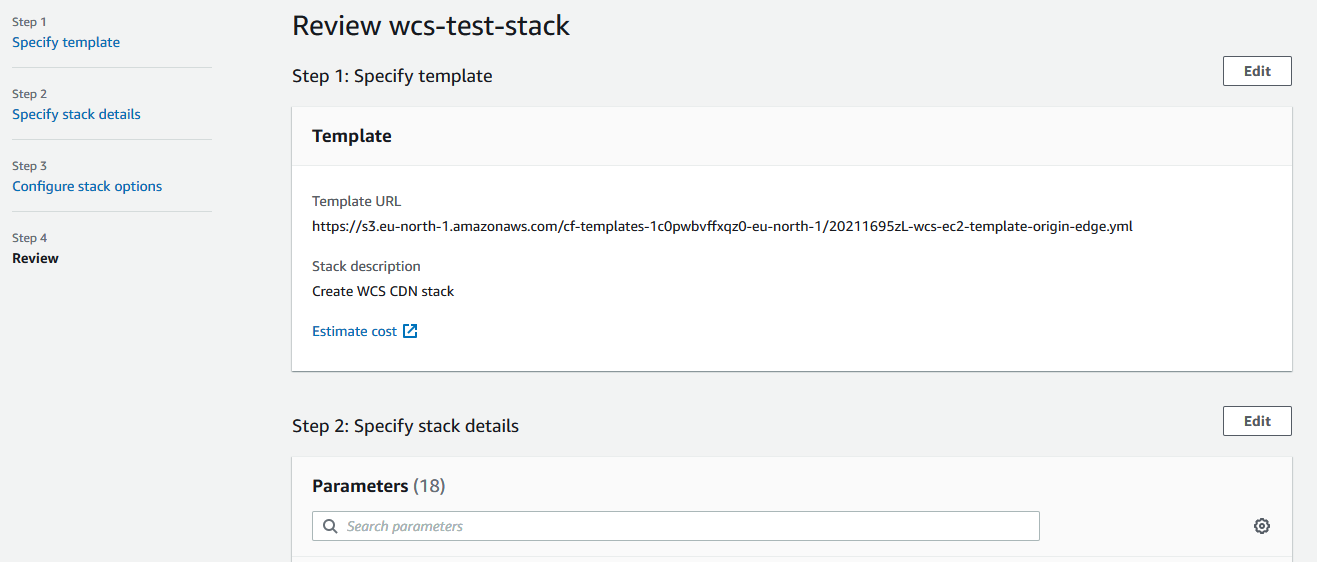This screenshot has height=562, width=1317.
Task: Click the magnifier icon in the parameter search
Action: 330,526
